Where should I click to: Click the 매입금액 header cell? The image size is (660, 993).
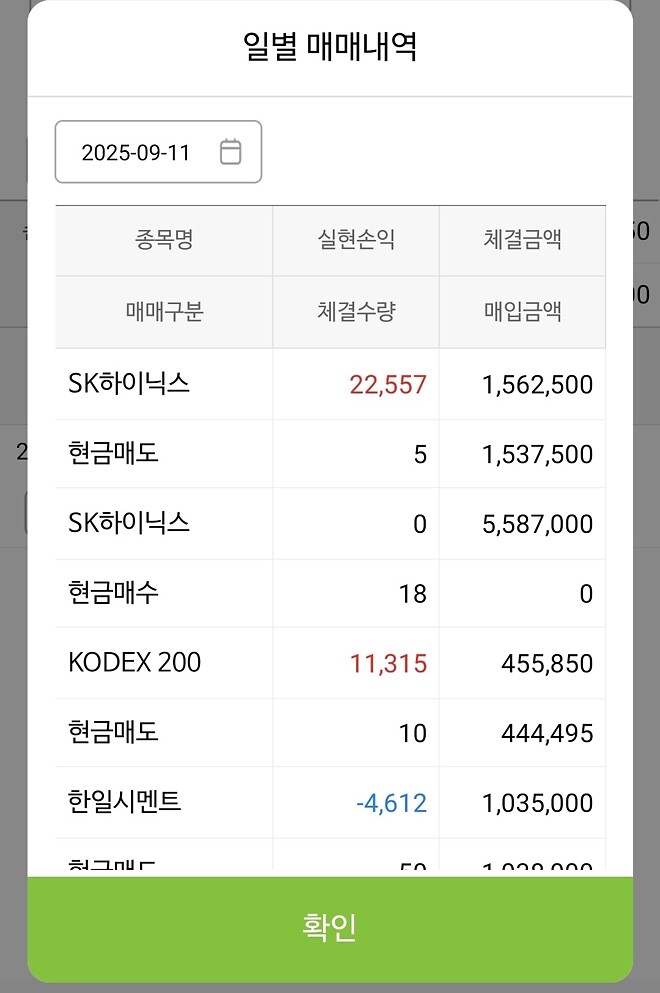click(521, 311)
